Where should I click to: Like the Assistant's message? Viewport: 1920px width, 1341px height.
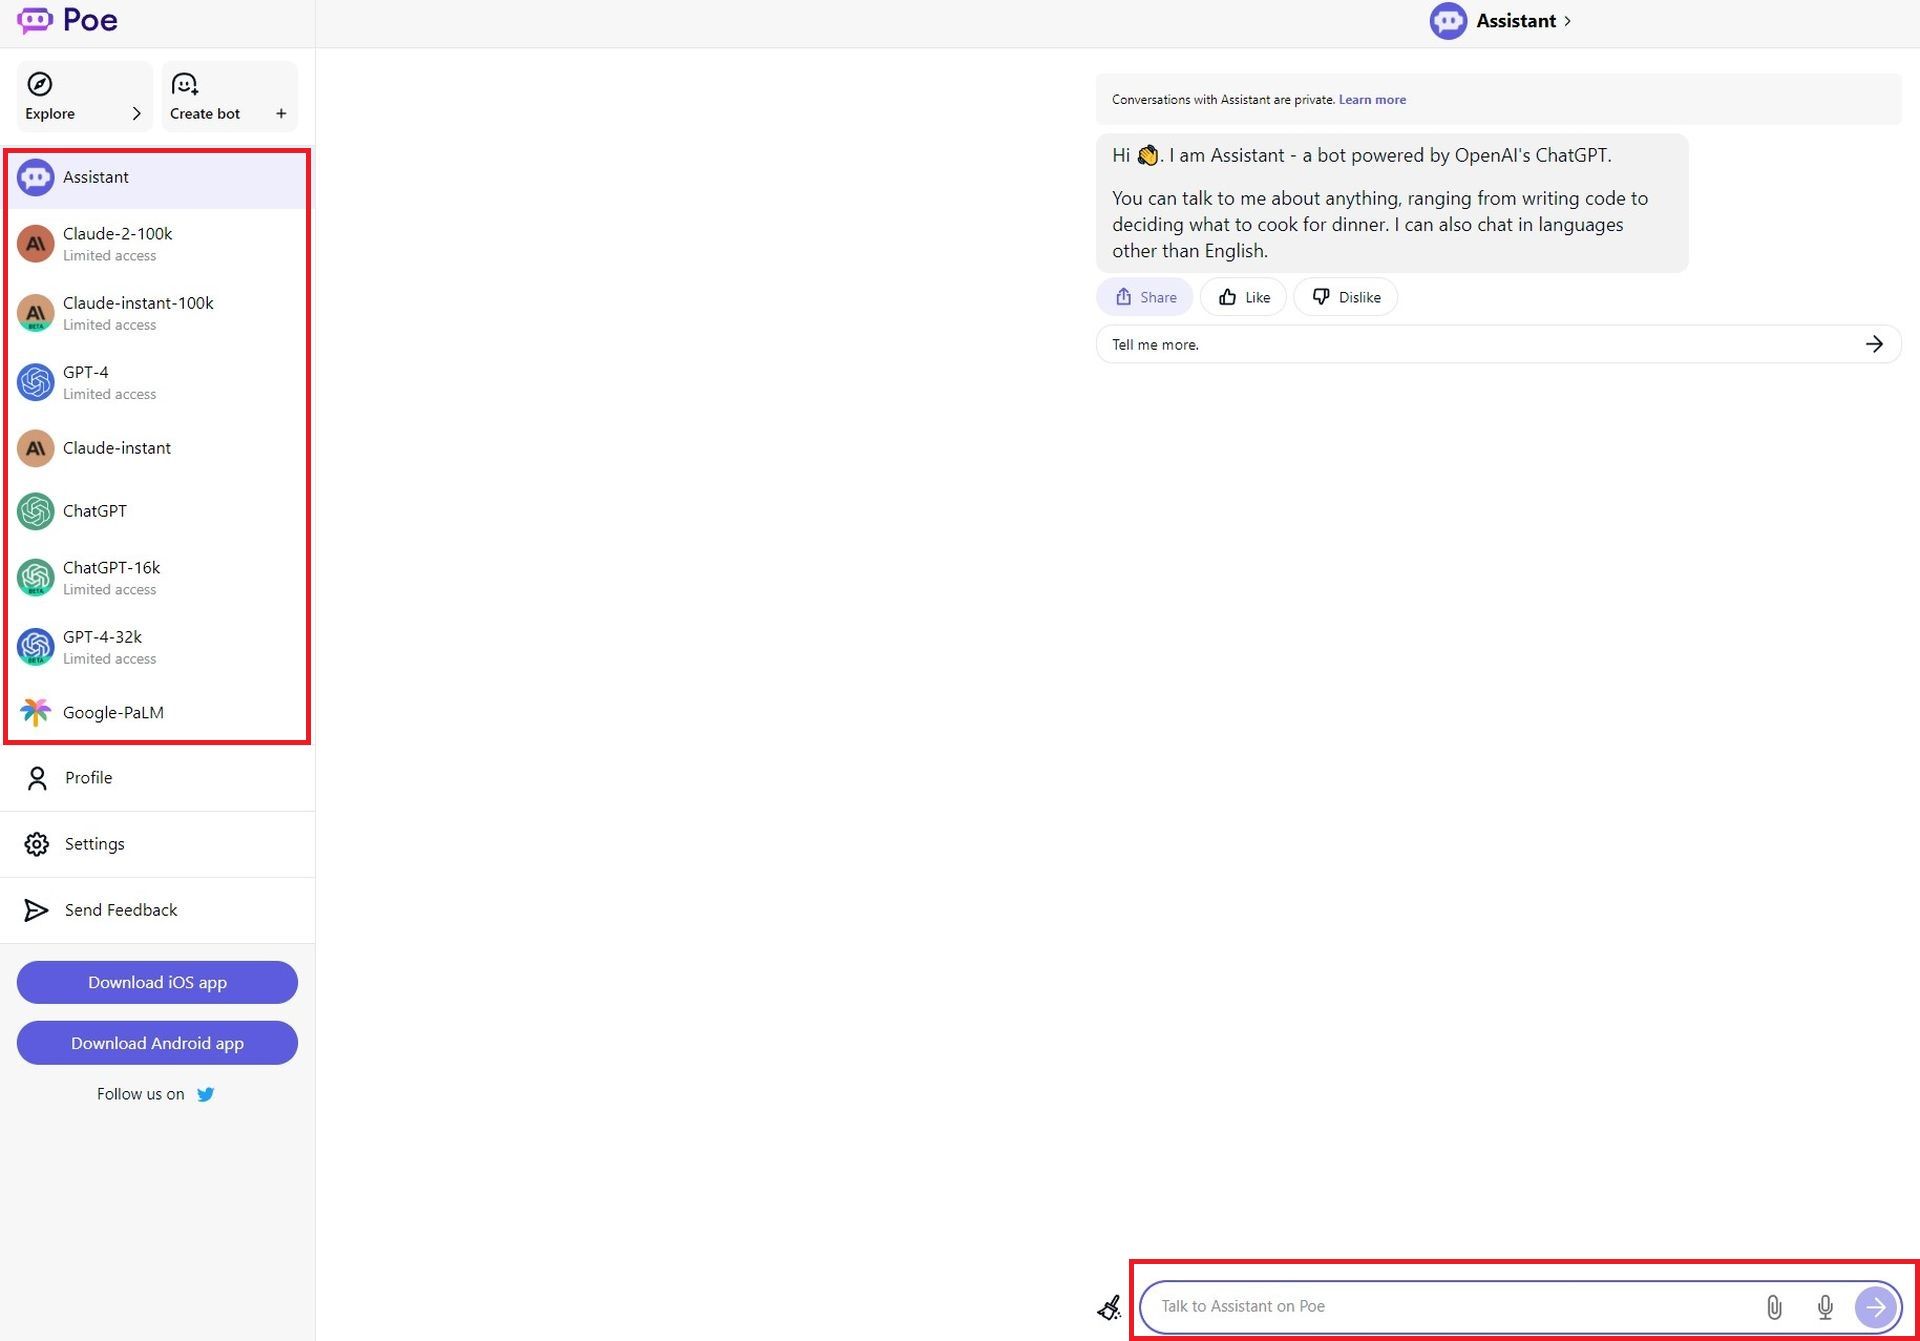(x=1244, y=297)
